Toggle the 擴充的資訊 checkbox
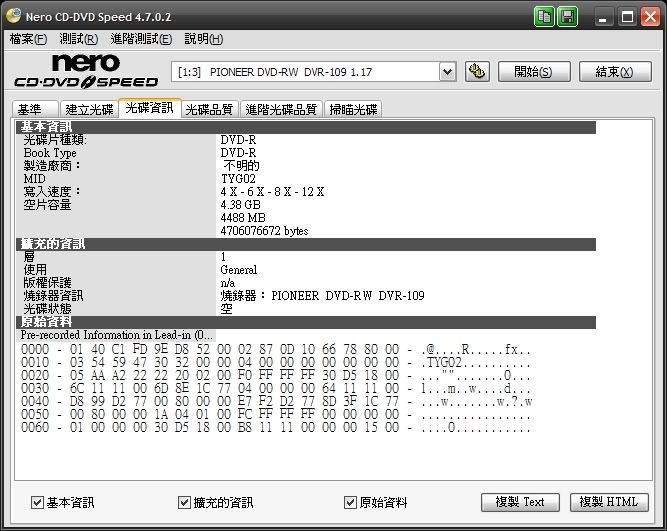This screenshot has height=531, width=667. (184, 502)
